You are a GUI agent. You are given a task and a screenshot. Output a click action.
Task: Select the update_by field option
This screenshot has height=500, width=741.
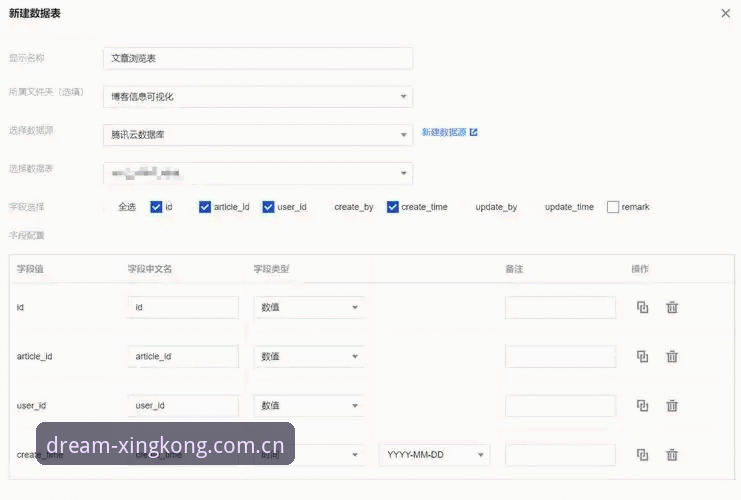point(496,207)
